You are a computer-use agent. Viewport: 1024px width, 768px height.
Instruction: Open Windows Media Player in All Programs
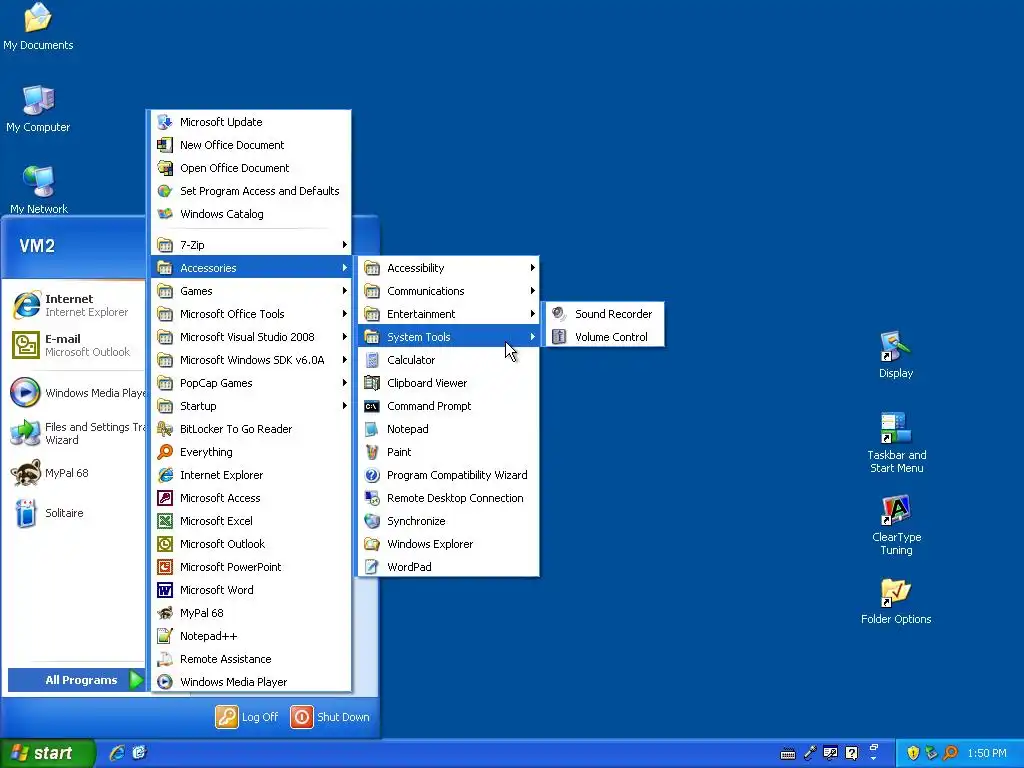coord(251,682)
